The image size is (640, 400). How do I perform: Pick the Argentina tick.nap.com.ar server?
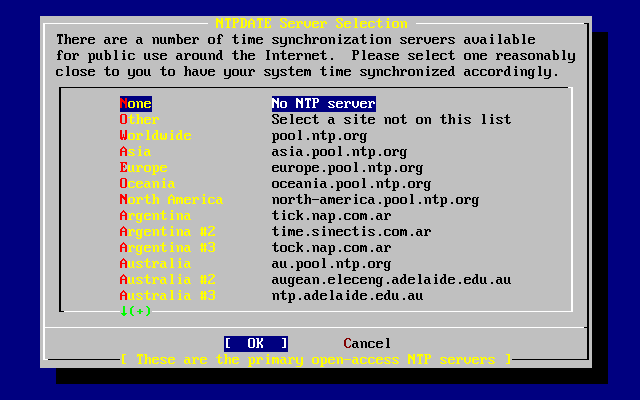[x=155, y=216]
